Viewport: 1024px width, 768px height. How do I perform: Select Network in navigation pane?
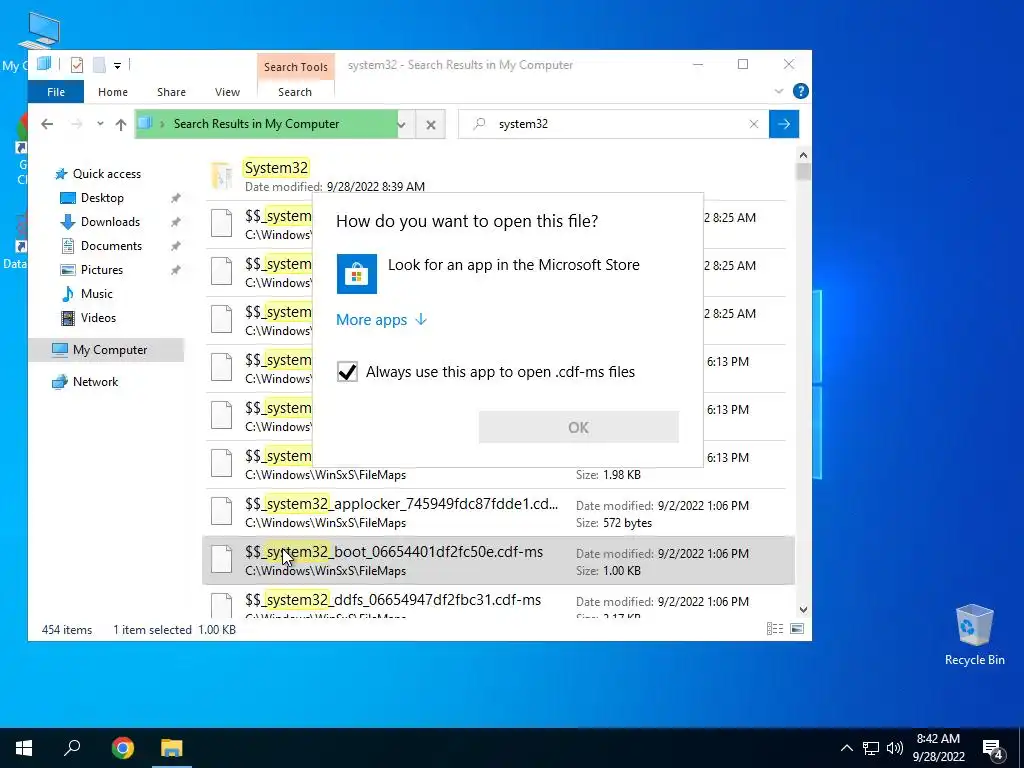click(x=95, y=382)
